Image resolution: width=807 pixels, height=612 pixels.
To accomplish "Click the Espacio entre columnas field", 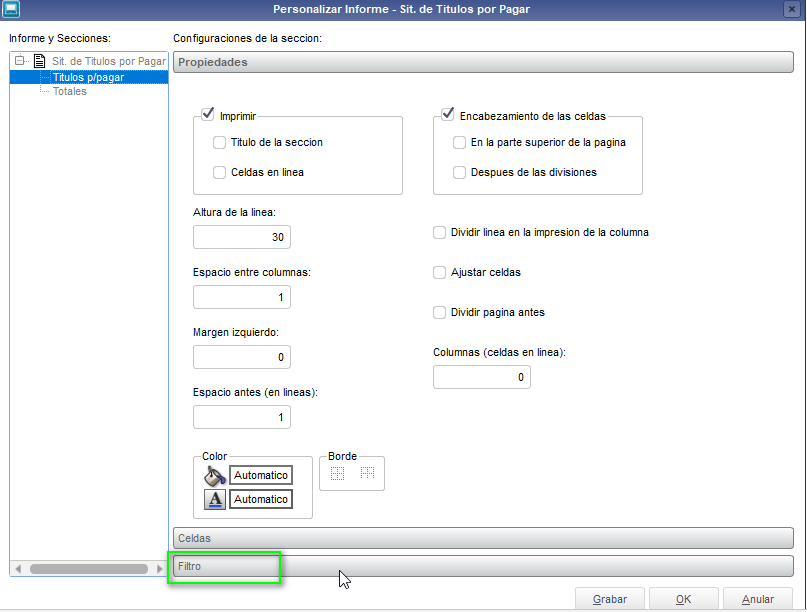I will coord(242,298).
